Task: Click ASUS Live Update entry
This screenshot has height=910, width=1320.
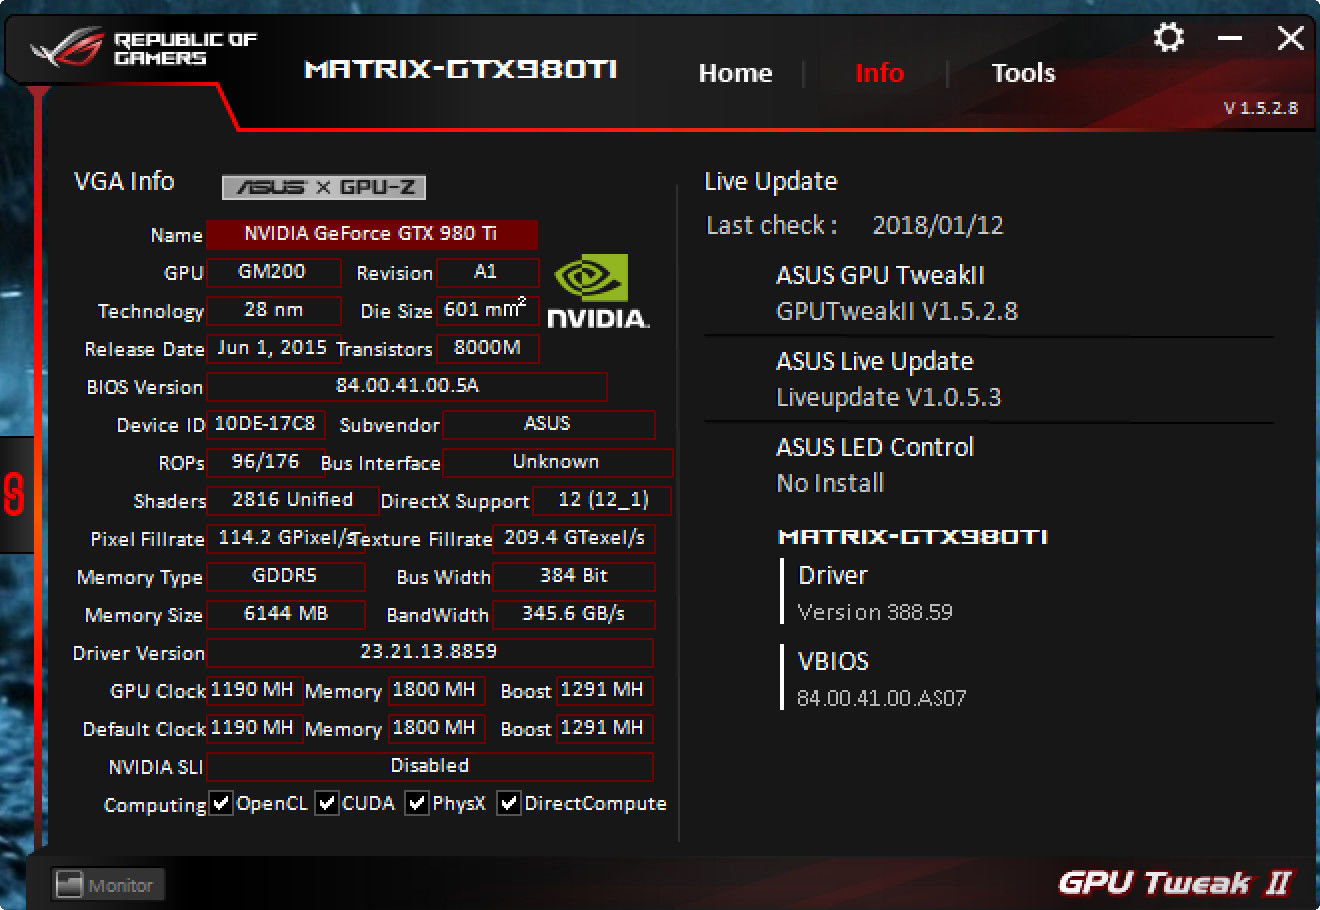Action: pyautogui.click(x=889, y=379)
